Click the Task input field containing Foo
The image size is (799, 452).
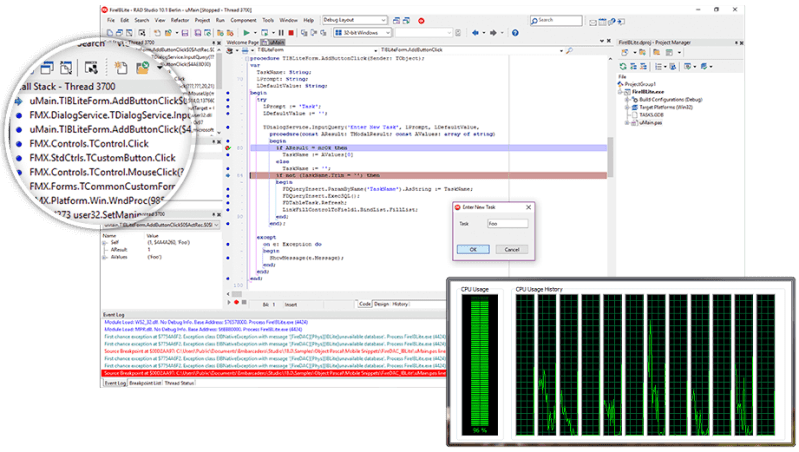tap(508, 224)
